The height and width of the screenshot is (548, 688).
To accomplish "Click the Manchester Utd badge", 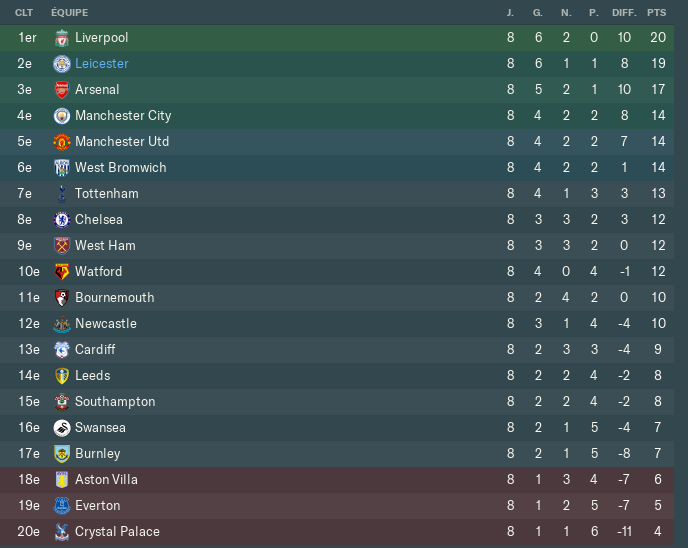I will pyautogui.click(x=61, y=142).
